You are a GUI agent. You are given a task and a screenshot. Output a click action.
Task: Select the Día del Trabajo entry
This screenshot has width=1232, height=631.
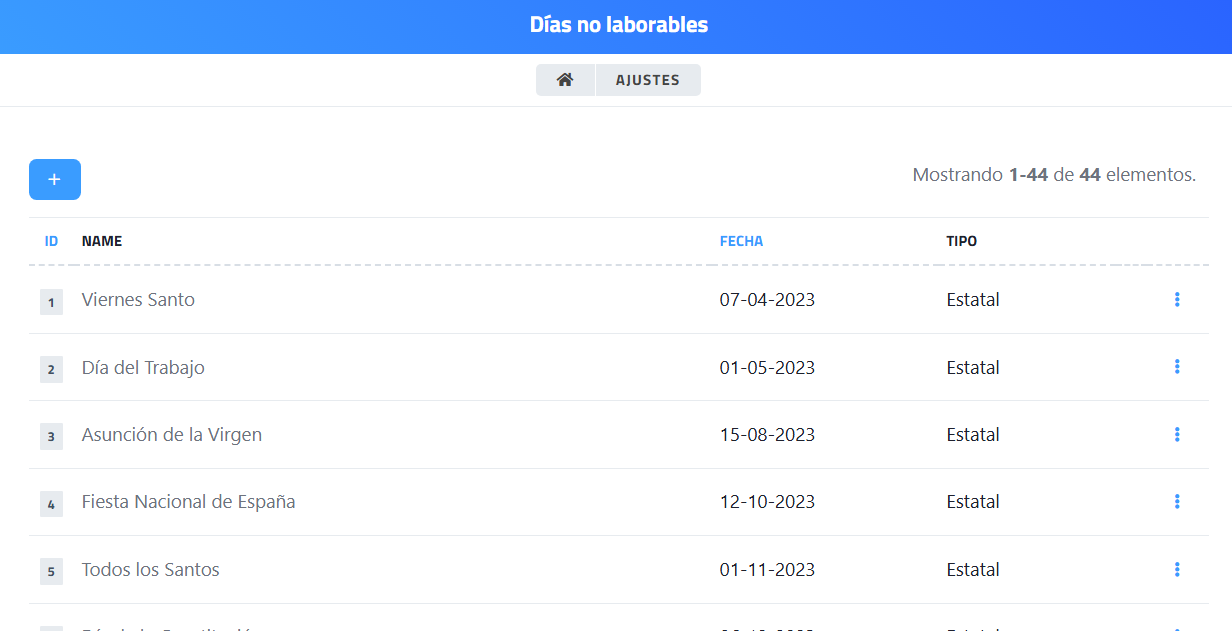pyautogui.click(x=143, y=368)
